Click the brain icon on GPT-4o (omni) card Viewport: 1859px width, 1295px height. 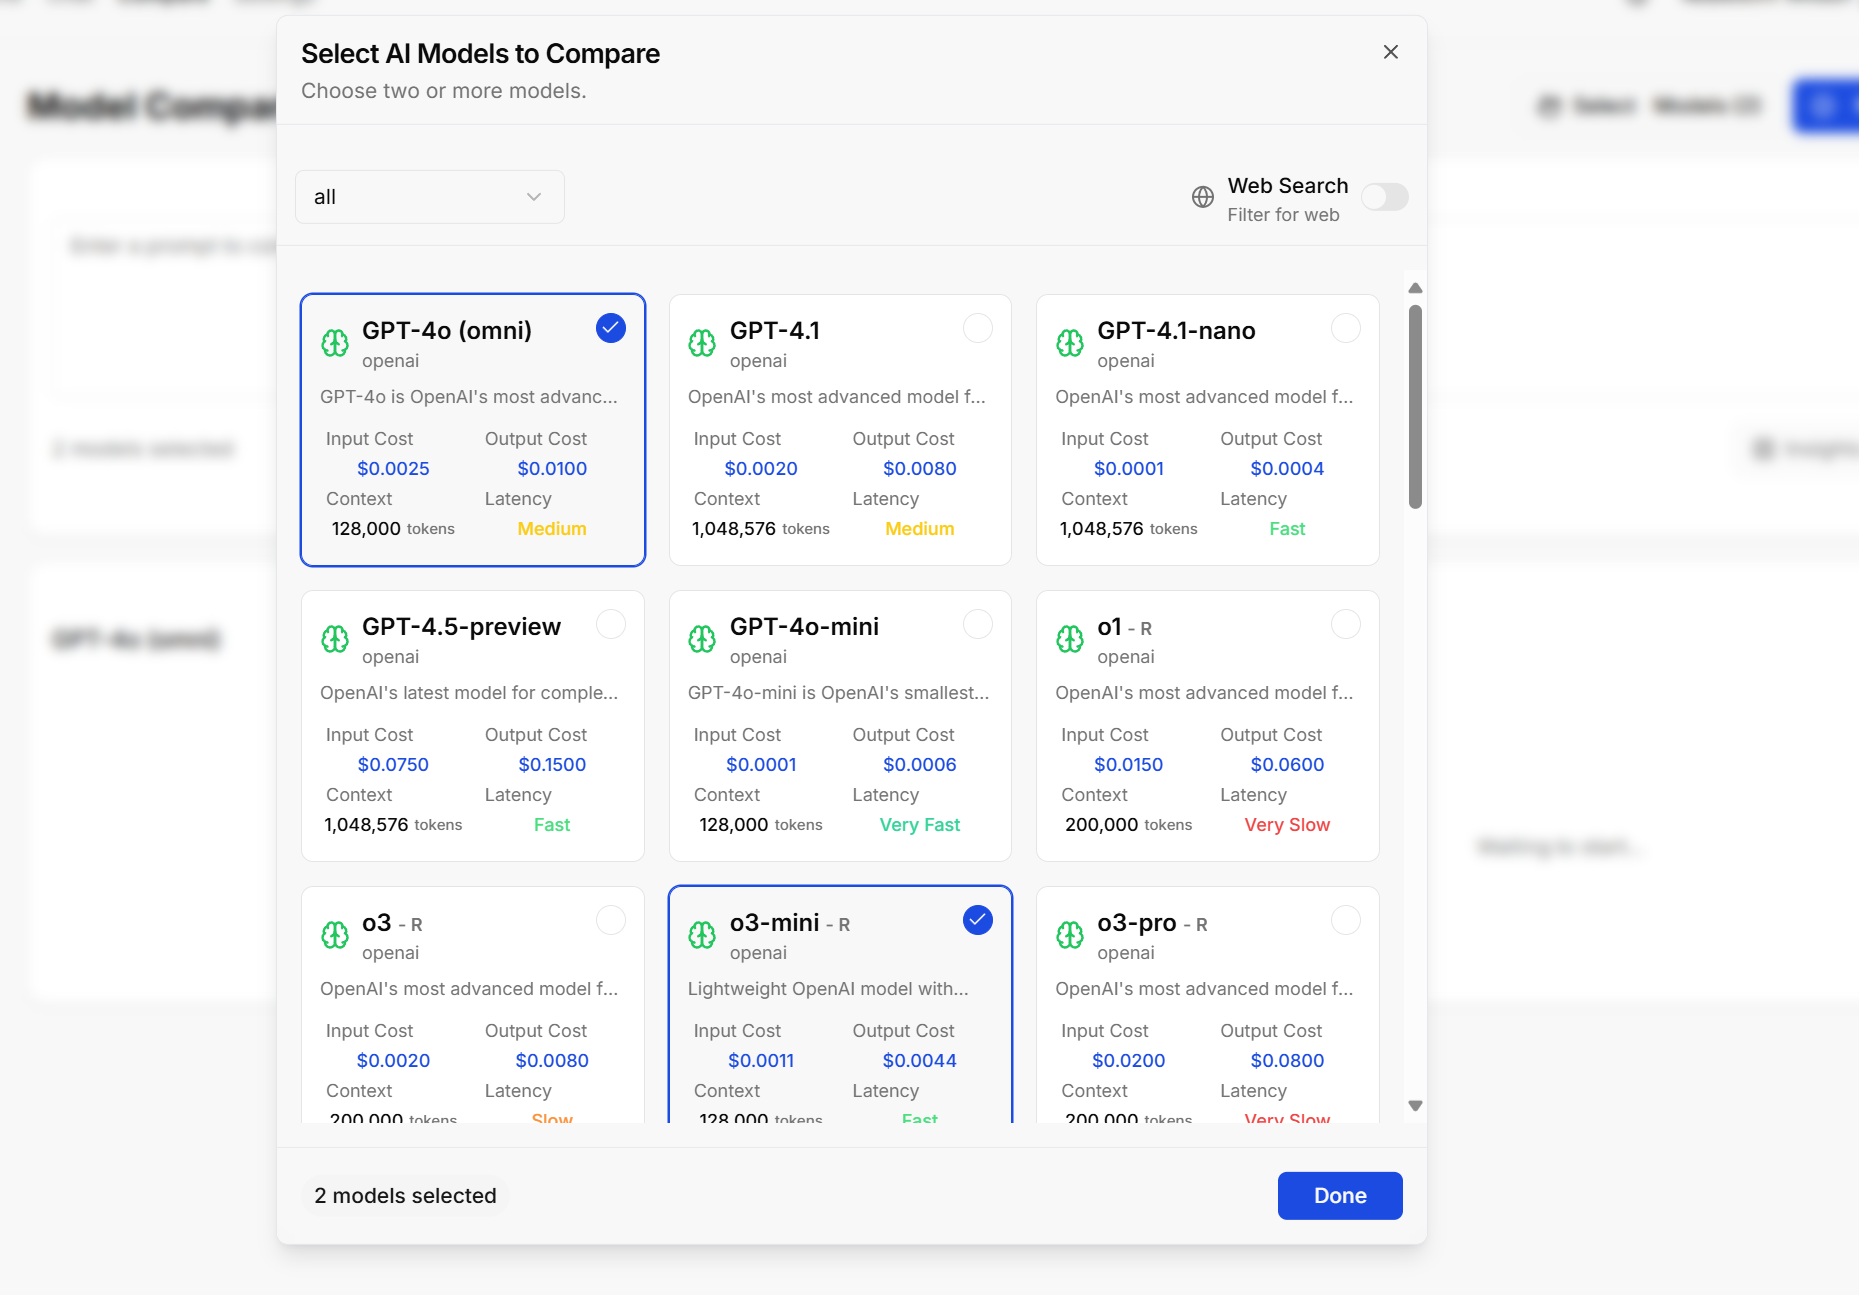point(335,343)
